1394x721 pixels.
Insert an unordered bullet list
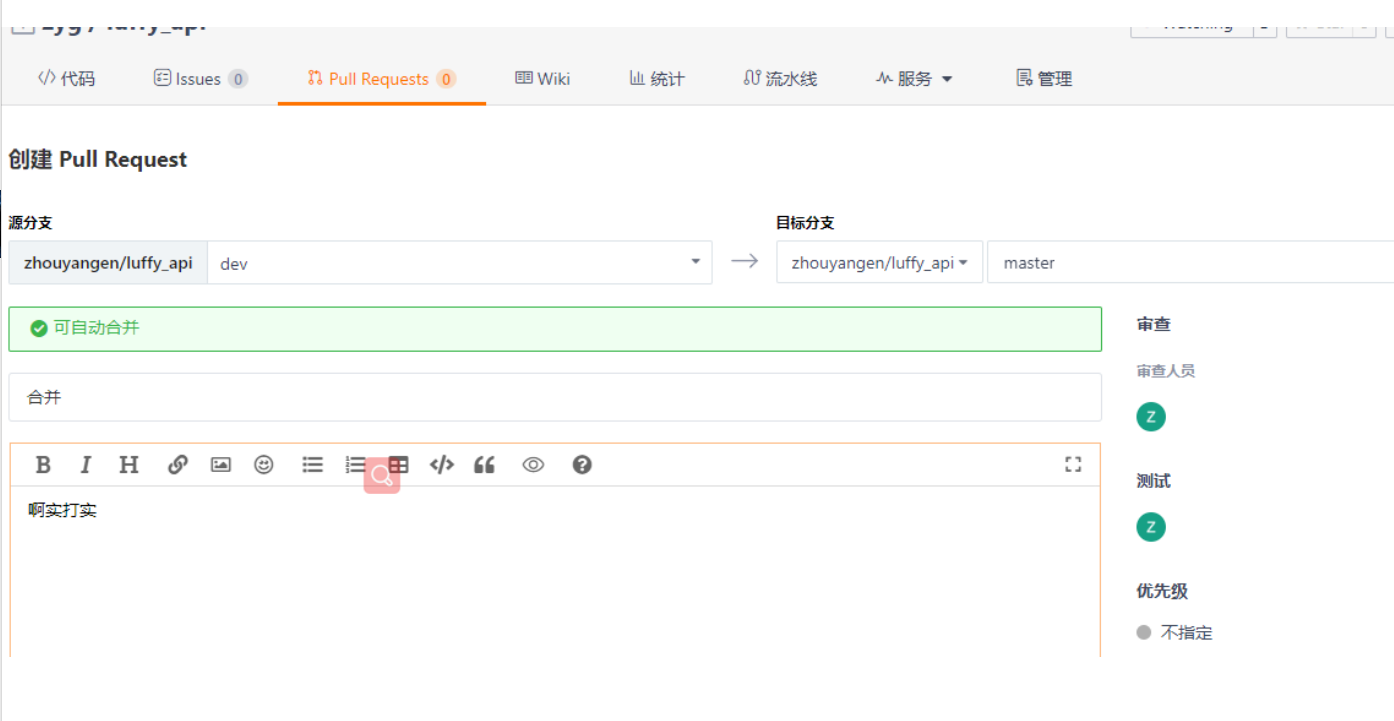point(313,464)
